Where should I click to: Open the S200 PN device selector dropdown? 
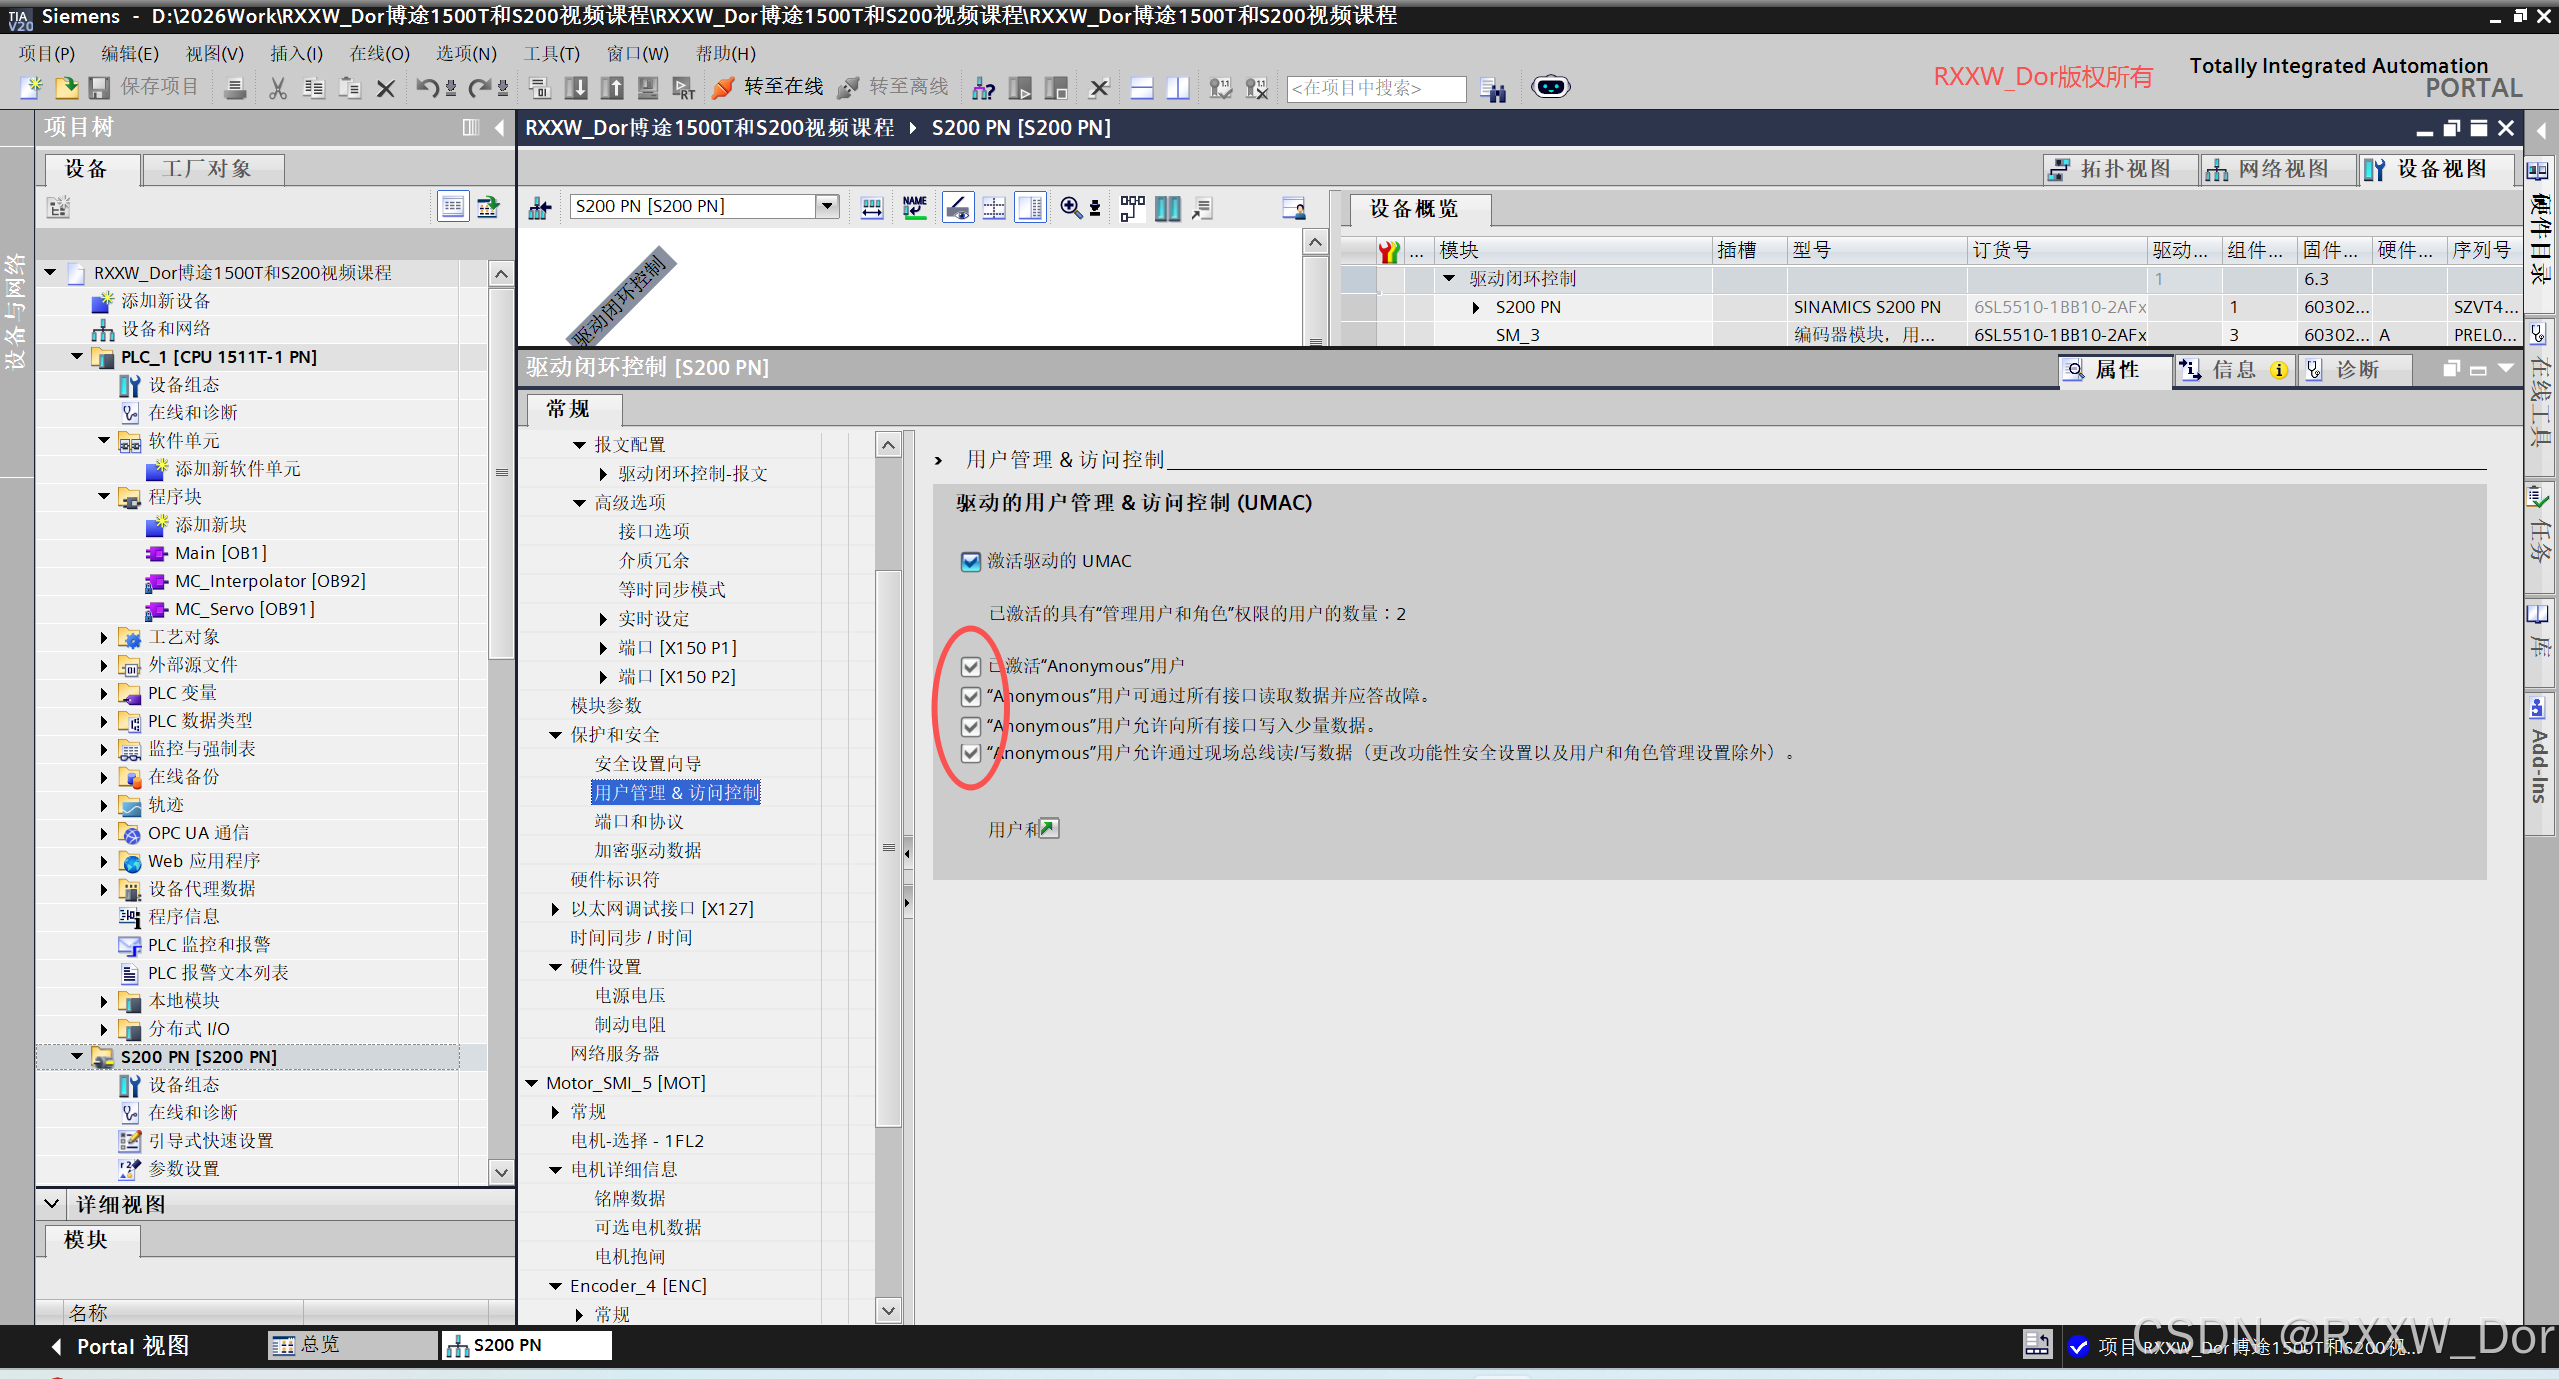[827, 206]
